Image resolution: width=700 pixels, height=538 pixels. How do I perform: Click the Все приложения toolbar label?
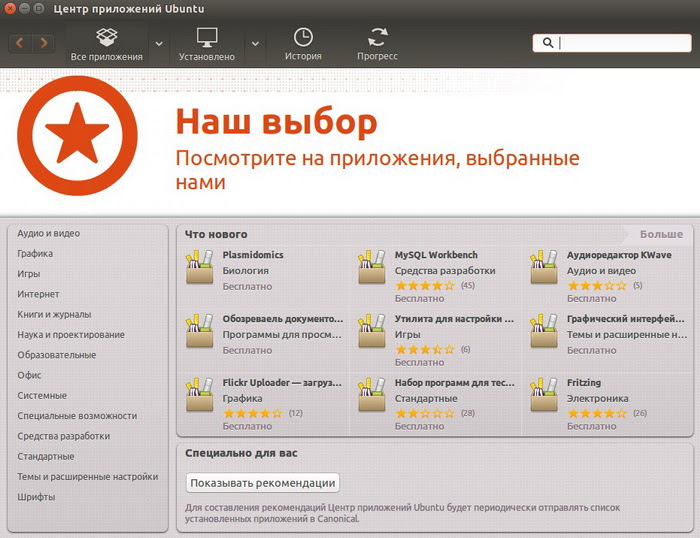[107, 57]
